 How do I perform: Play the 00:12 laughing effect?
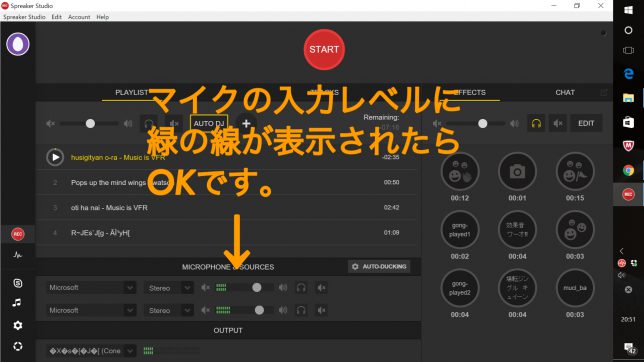coord(460,172)
